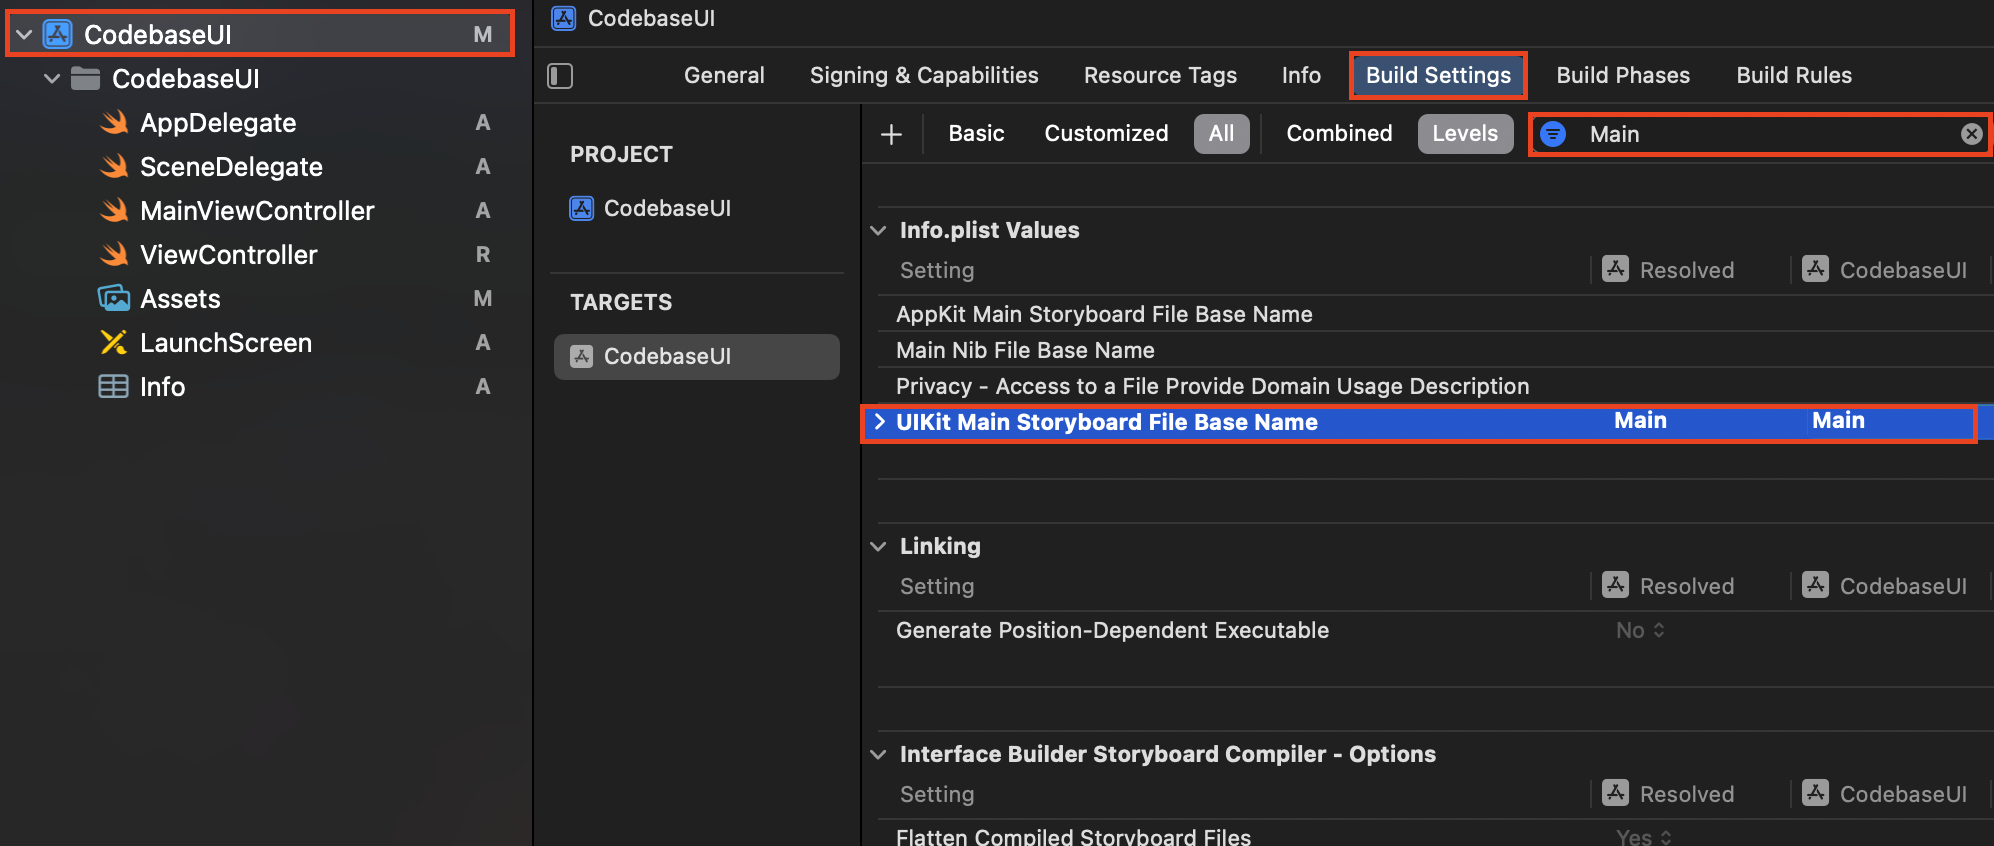Screen dimensions: 1994x846
Task: Open AppDelegate Swift file icon
Action: point(114,122)
